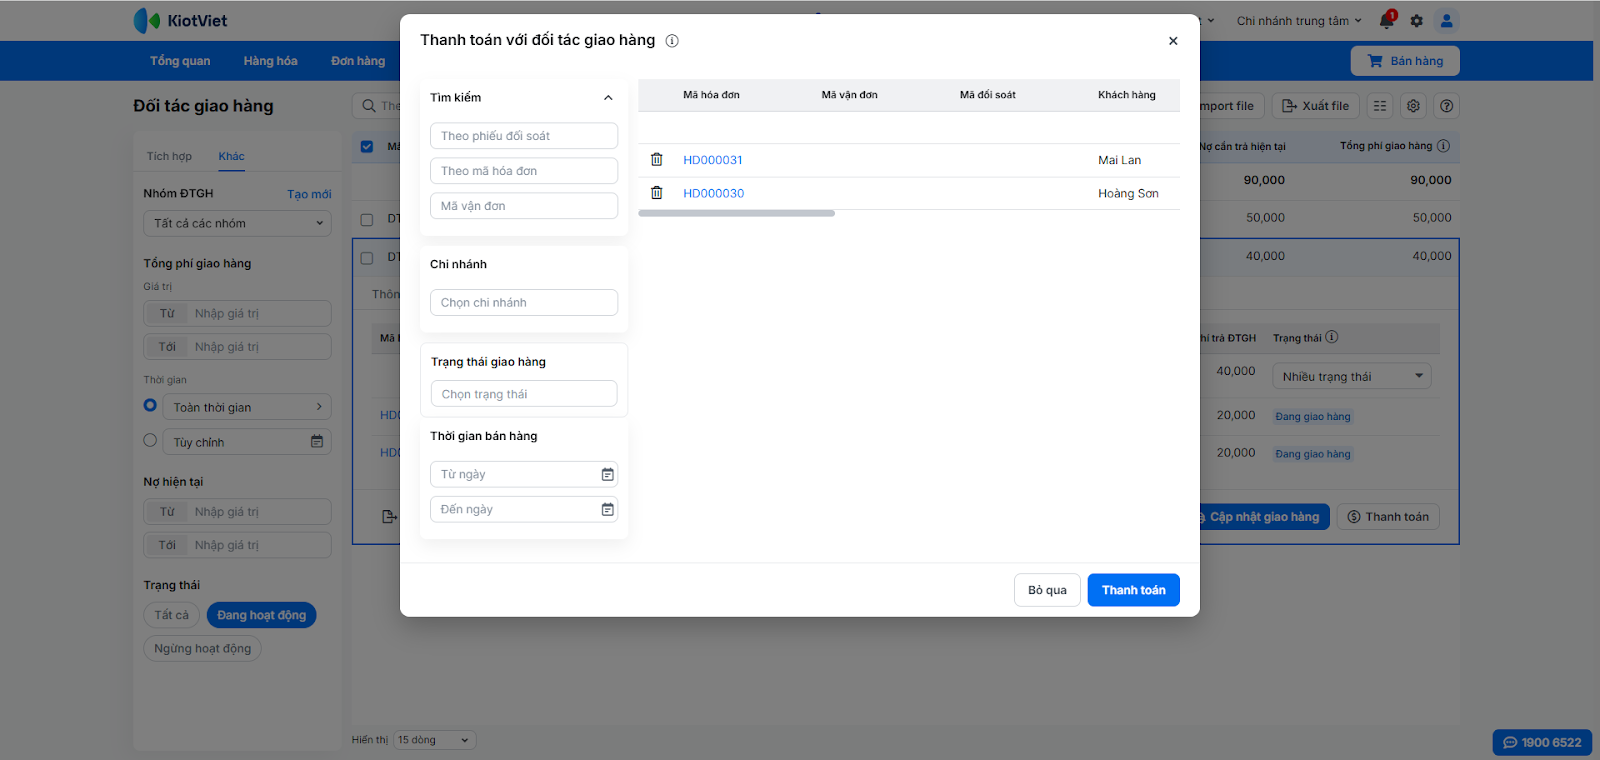Open settings gear in top bar
Viewport: 1600px width, 760px height.
(x=1416, y=21)
